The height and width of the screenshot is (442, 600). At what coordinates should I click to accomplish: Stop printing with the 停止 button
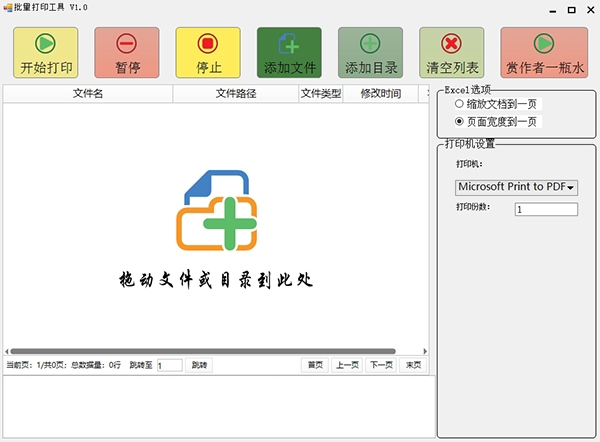[x=208, y=53]
